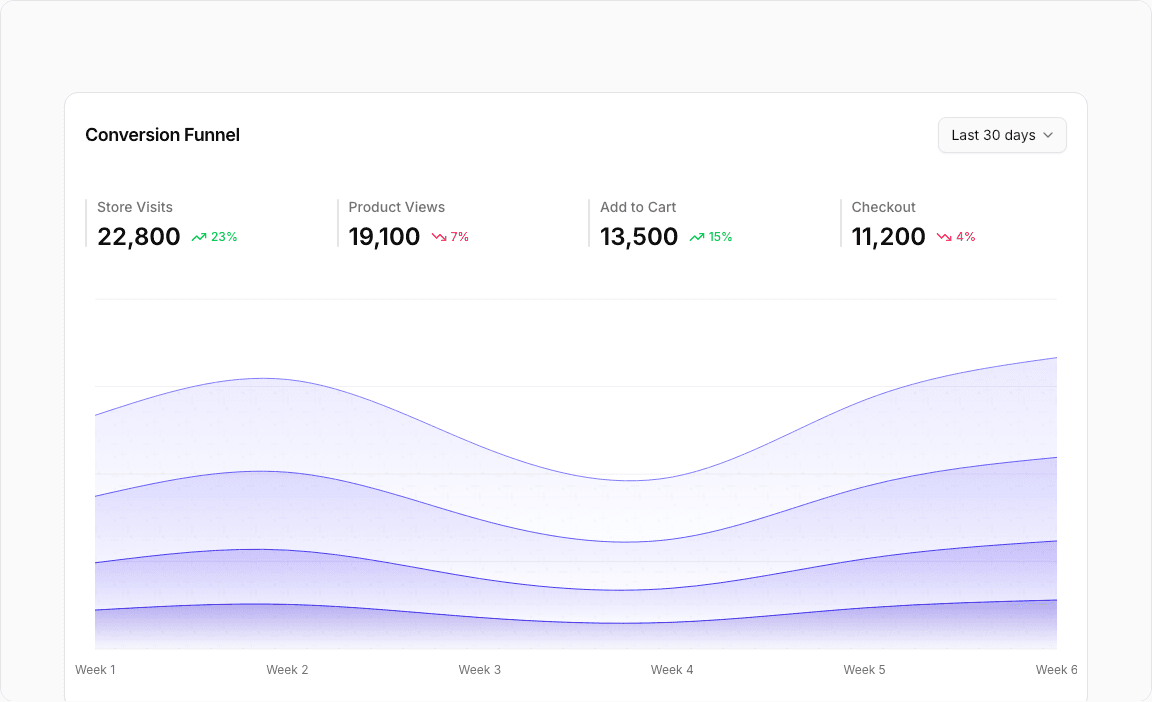Click the 11,200 checkout value
Screen dimensions: 1152x702
pyautogui.click(x=888, y=237)
